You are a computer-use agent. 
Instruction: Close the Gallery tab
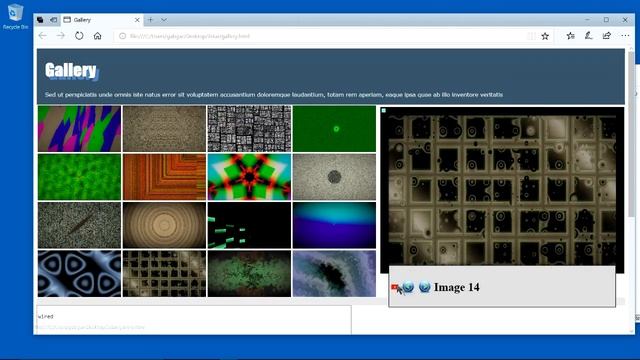(x=137, y=20)
